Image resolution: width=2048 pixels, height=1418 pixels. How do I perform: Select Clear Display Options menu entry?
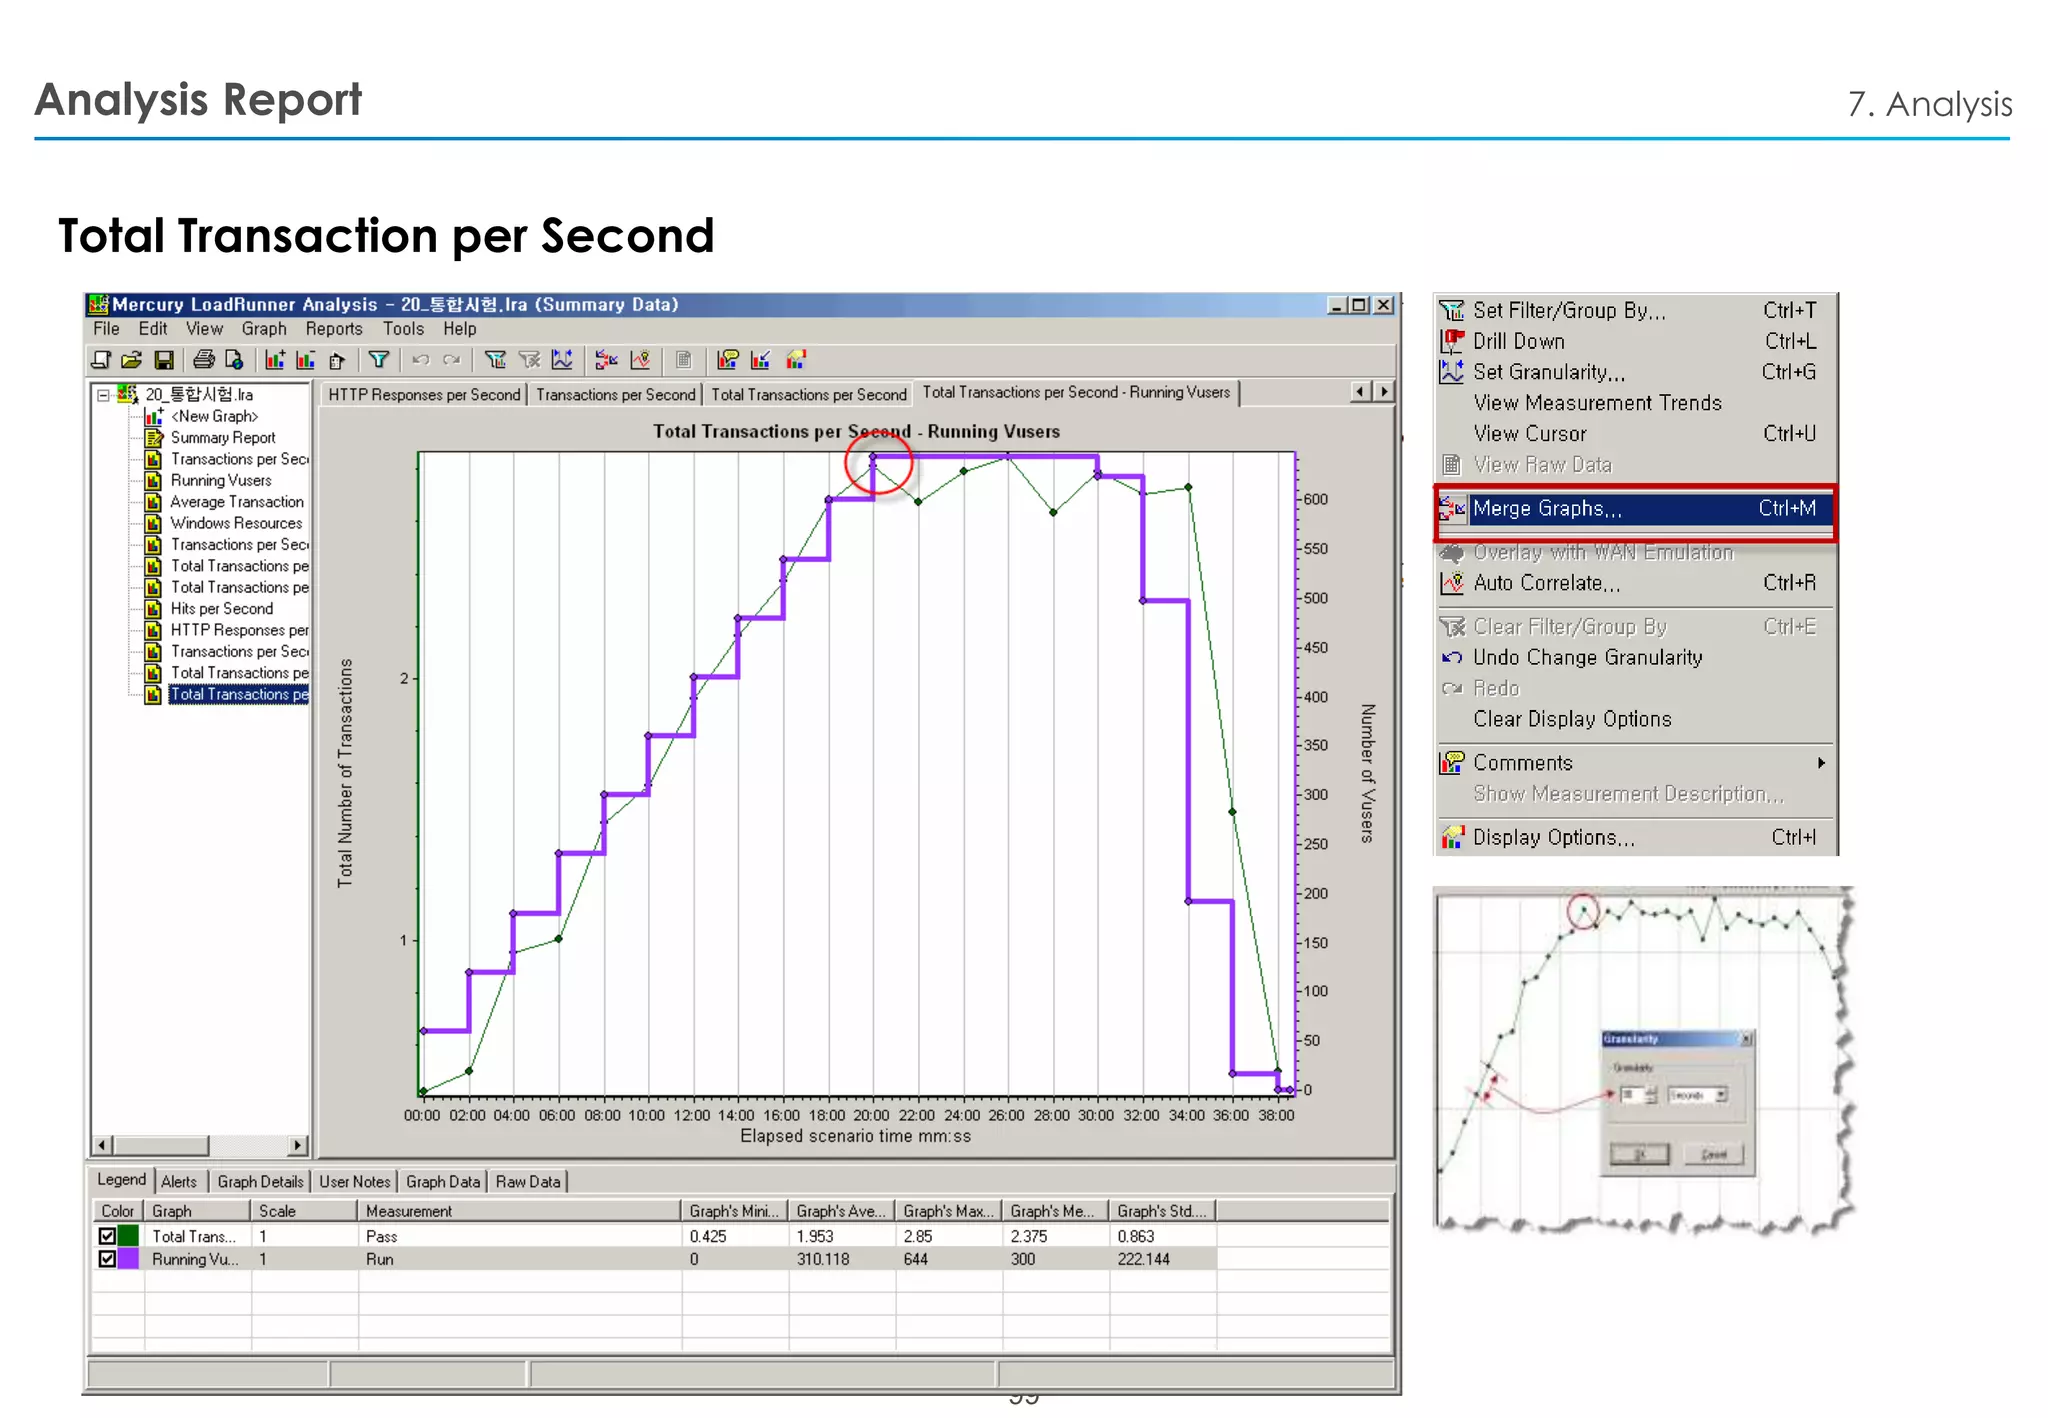pos(1636,719)
